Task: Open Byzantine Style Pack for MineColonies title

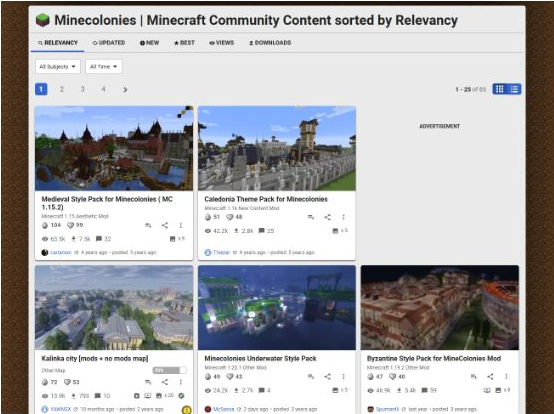Action: tap(434, 359)
